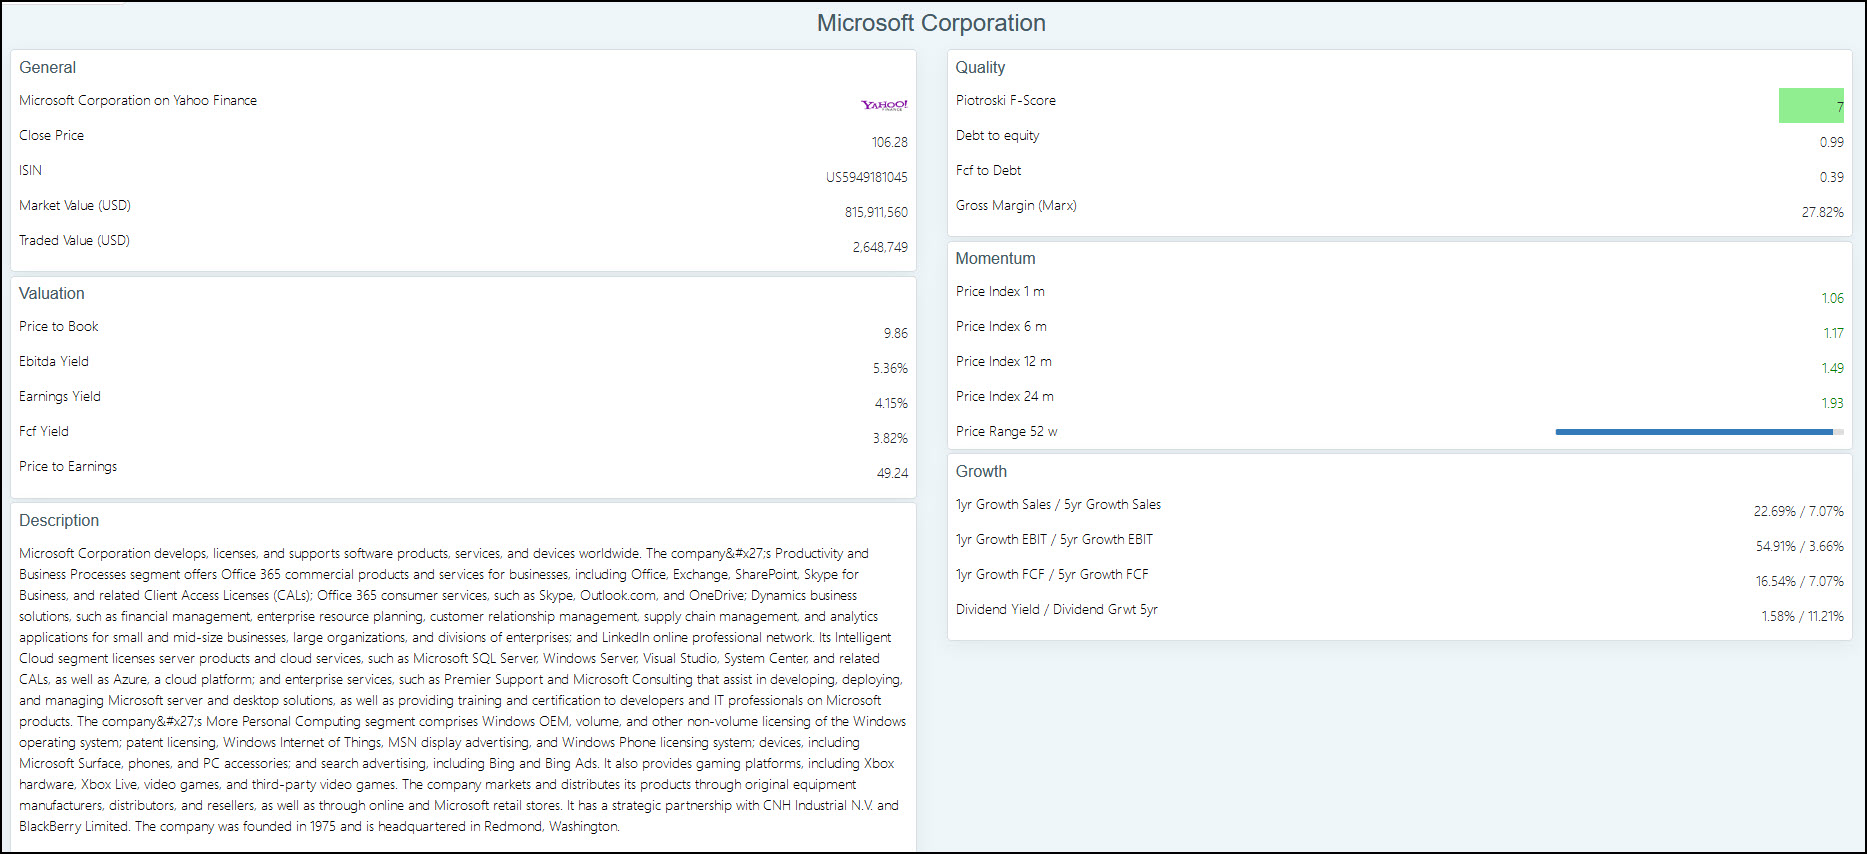Viewport: 1867px width, 854px height.
Task: Click the Price to Earnings value 49.24
Action: point(892,473)
